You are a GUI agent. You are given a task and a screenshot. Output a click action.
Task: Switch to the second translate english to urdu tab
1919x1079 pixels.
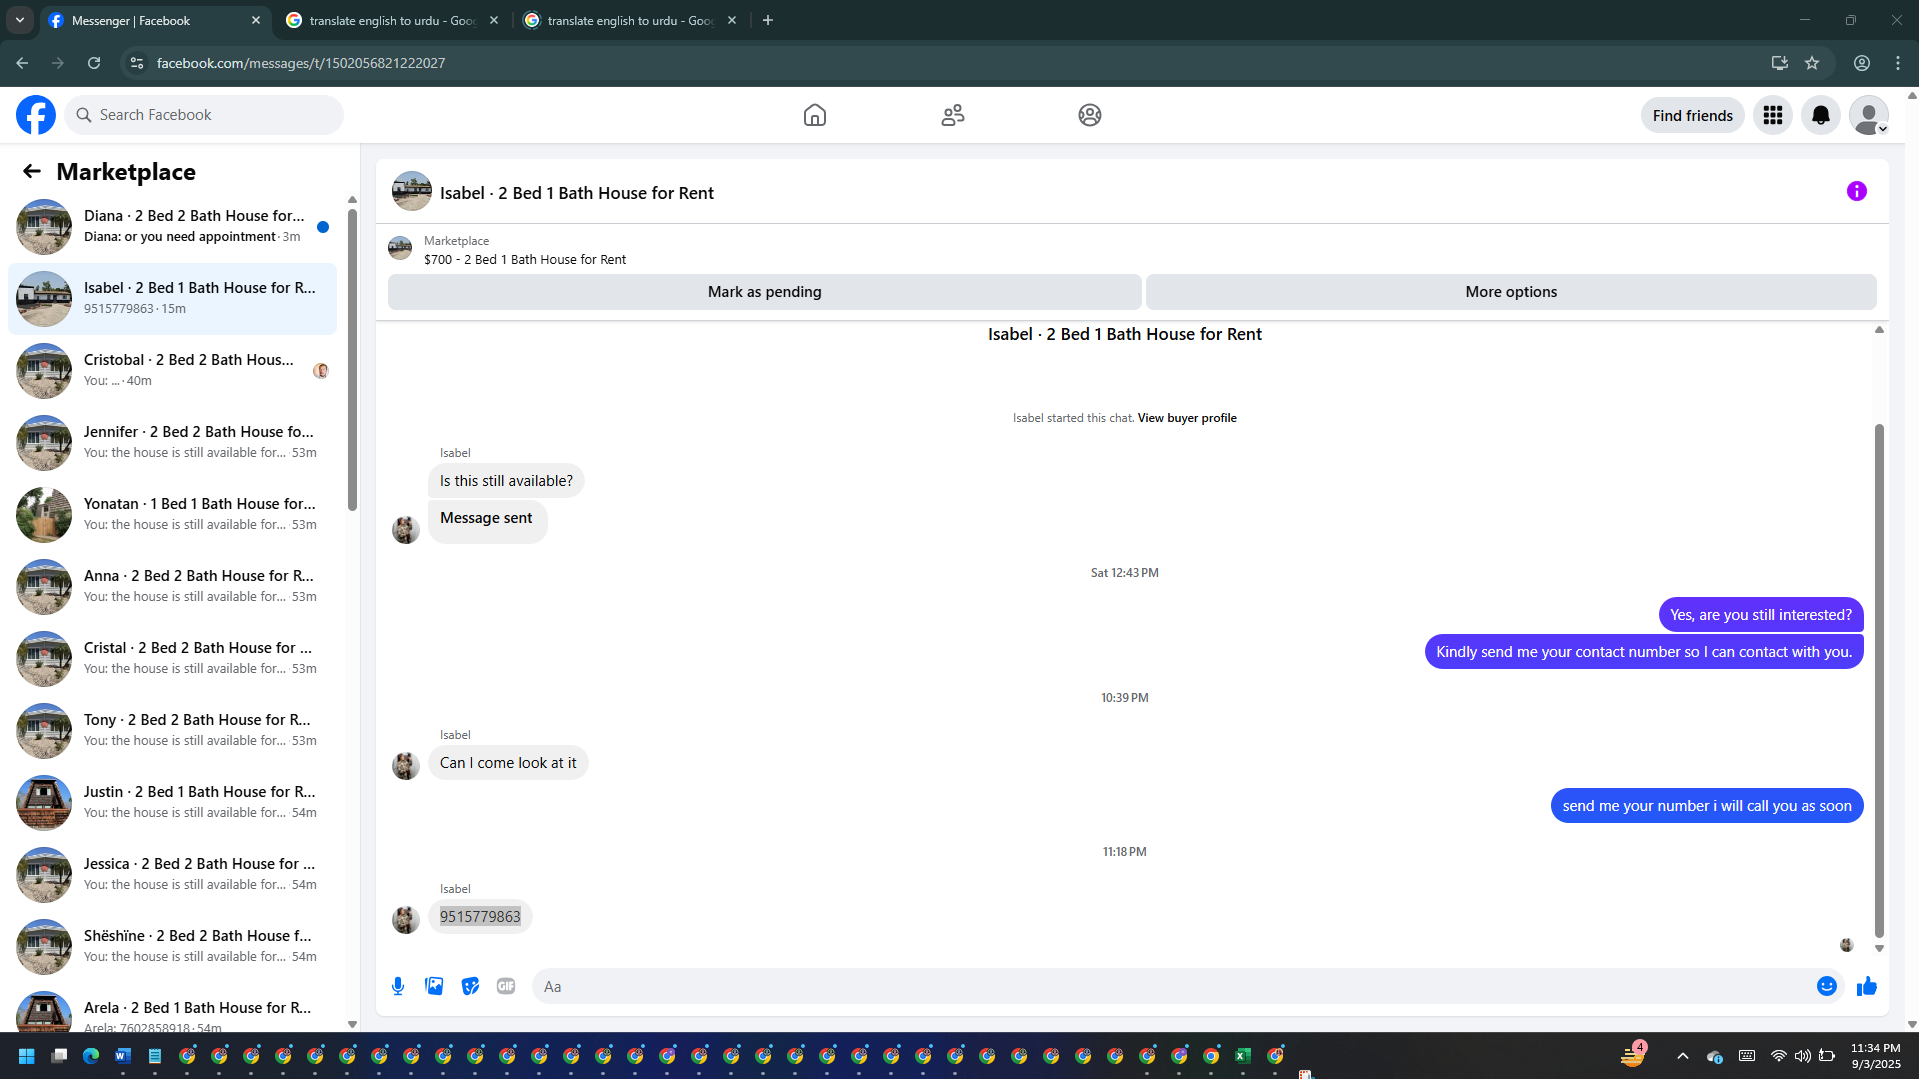pos(630,20)
